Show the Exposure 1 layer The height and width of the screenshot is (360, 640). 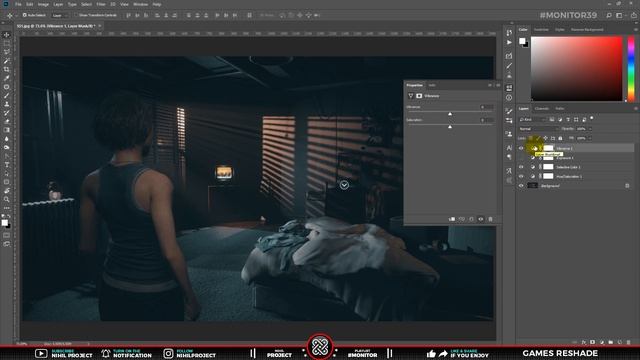[x=521, y=158]
